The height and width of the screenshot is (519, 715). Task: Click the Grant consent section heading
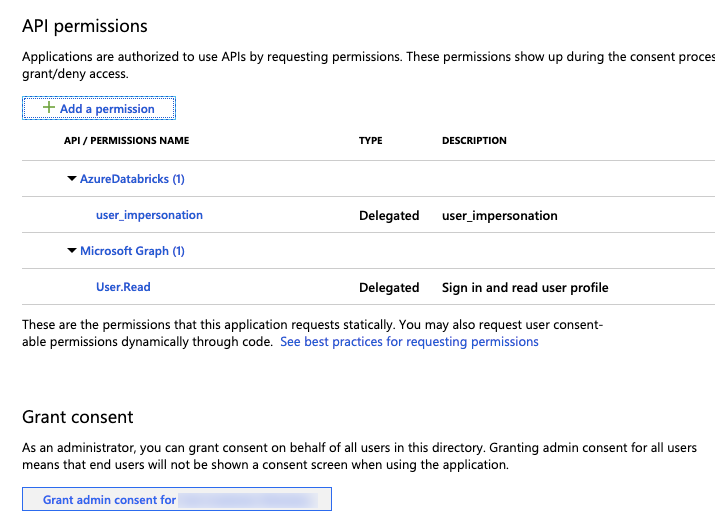click(x=77, y=417)
